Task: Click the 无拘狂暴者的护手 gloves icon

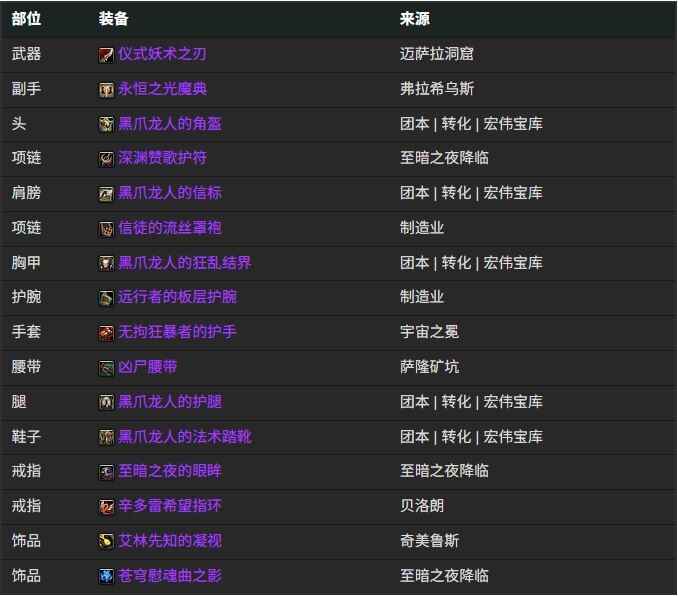Action: pos(106,333)
